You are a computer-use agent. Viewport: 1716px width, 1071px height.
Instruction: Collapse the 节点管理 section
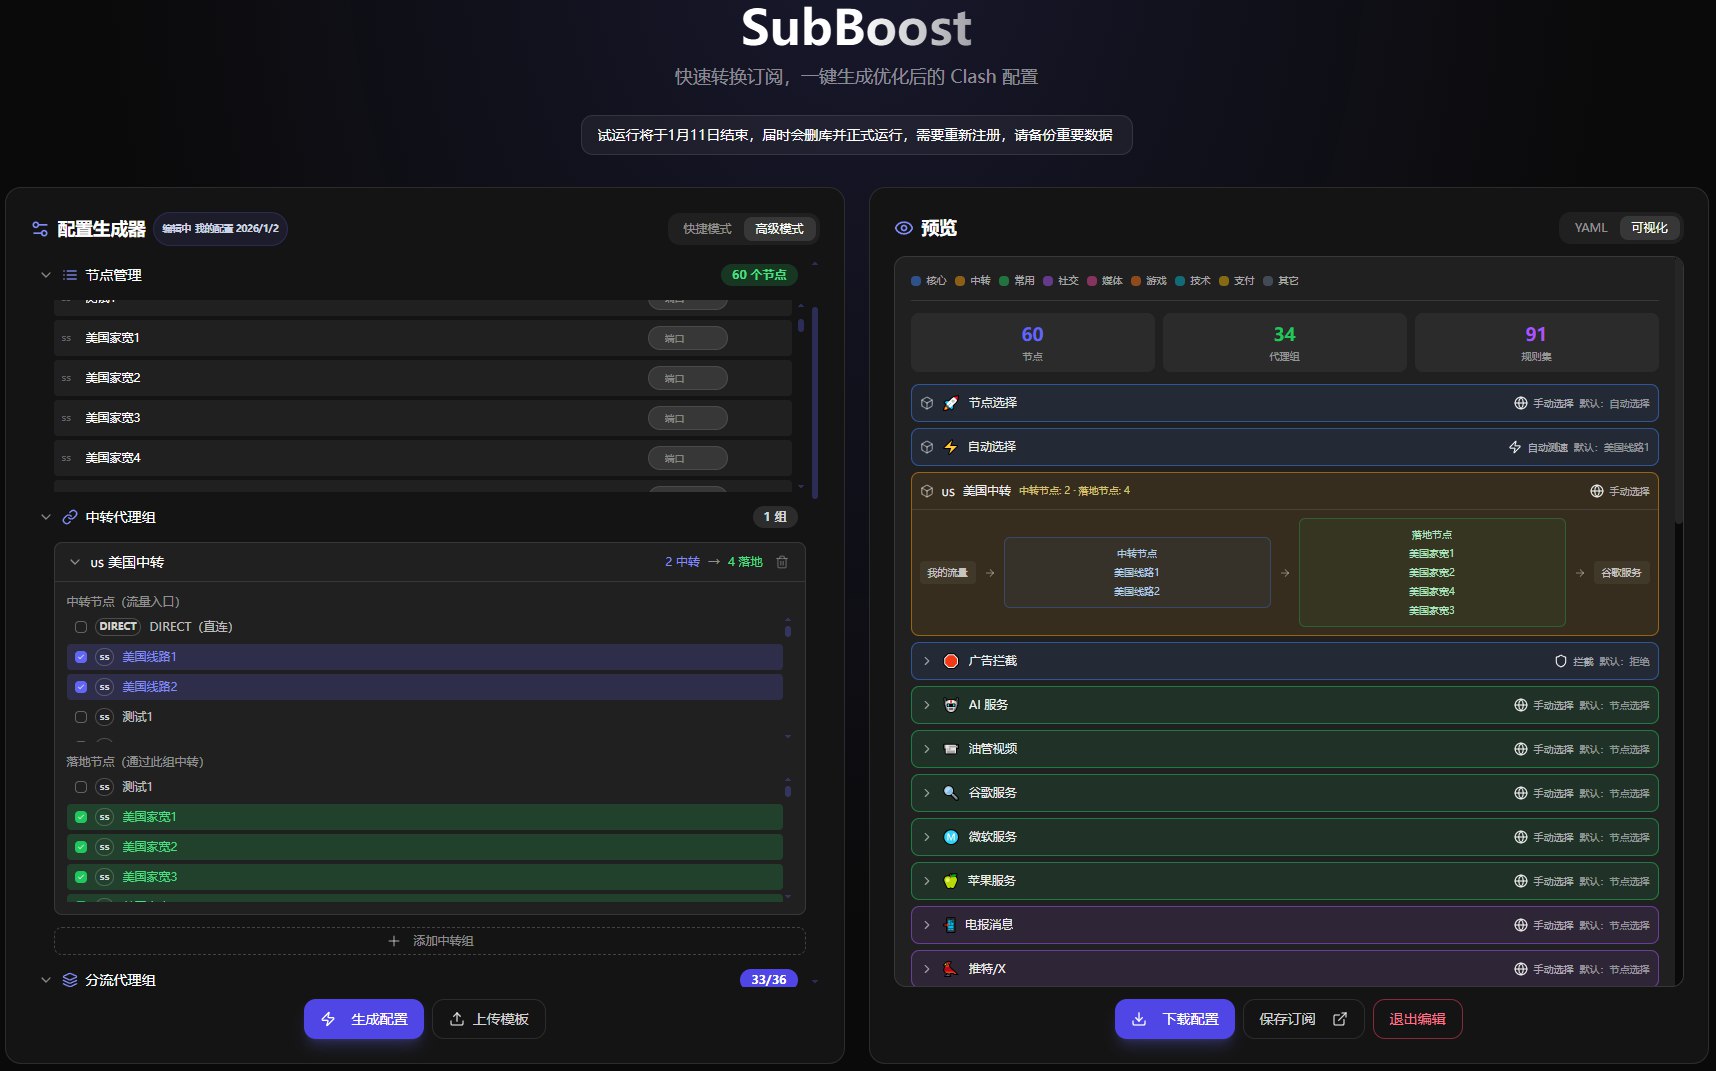[45, 275]
